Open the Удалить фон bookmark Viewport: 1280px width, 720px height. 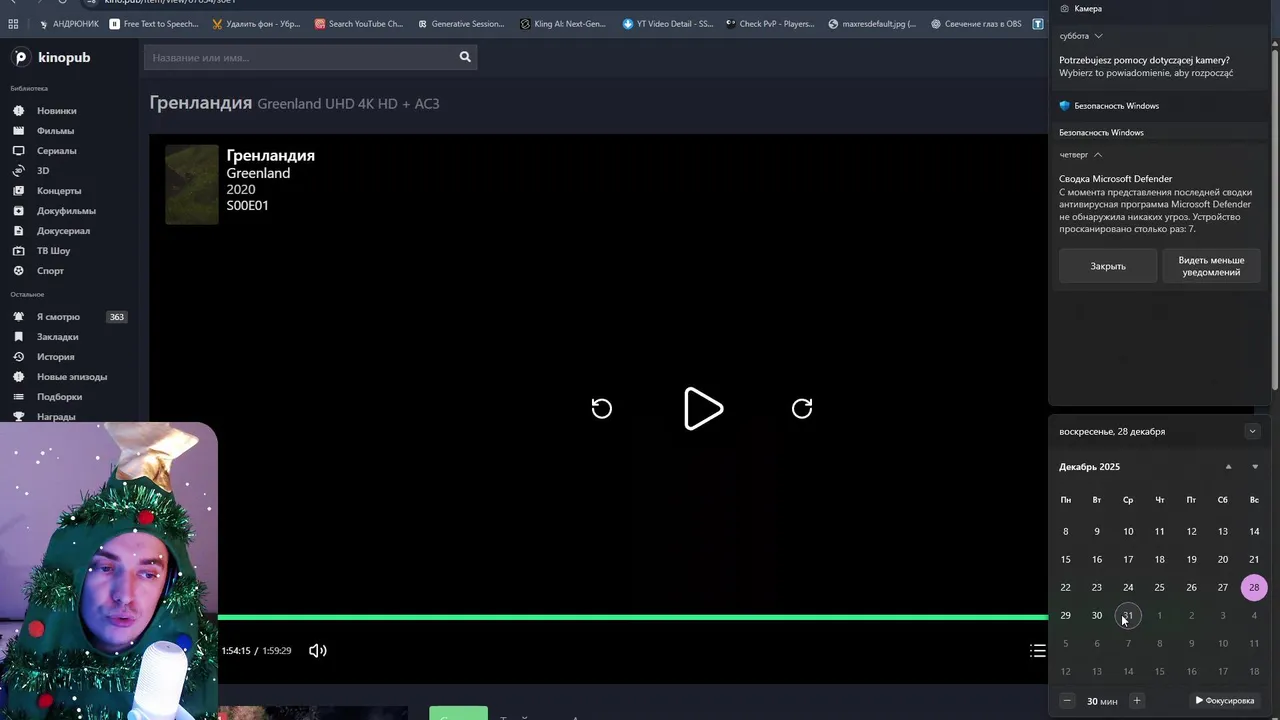tap(257, 24)
